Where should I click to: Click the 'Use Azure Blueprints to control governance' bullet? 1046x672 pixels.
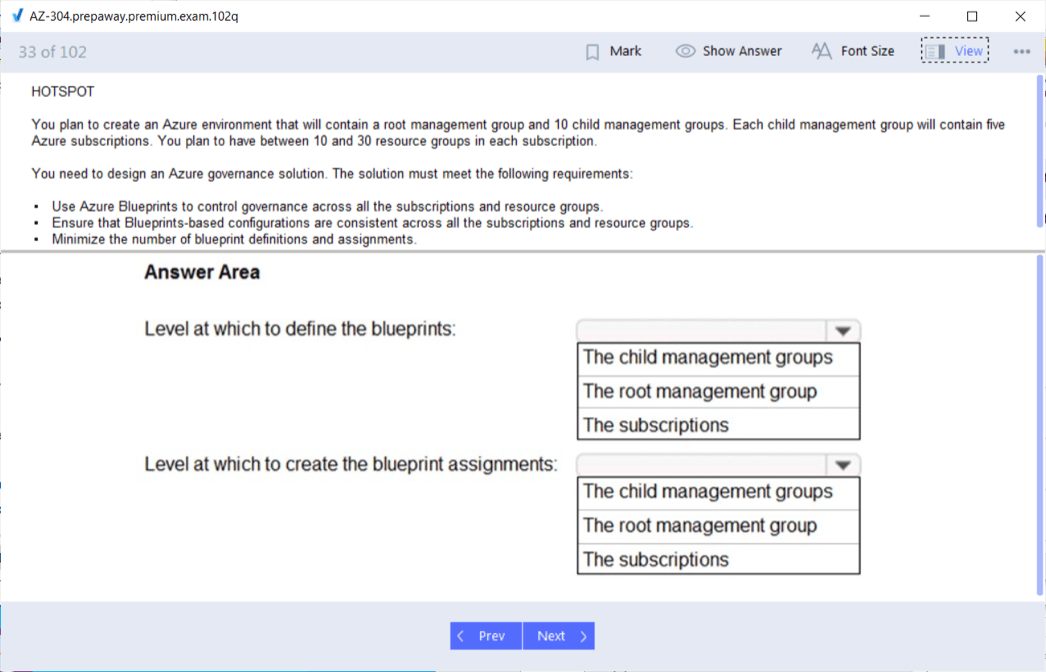328,207
